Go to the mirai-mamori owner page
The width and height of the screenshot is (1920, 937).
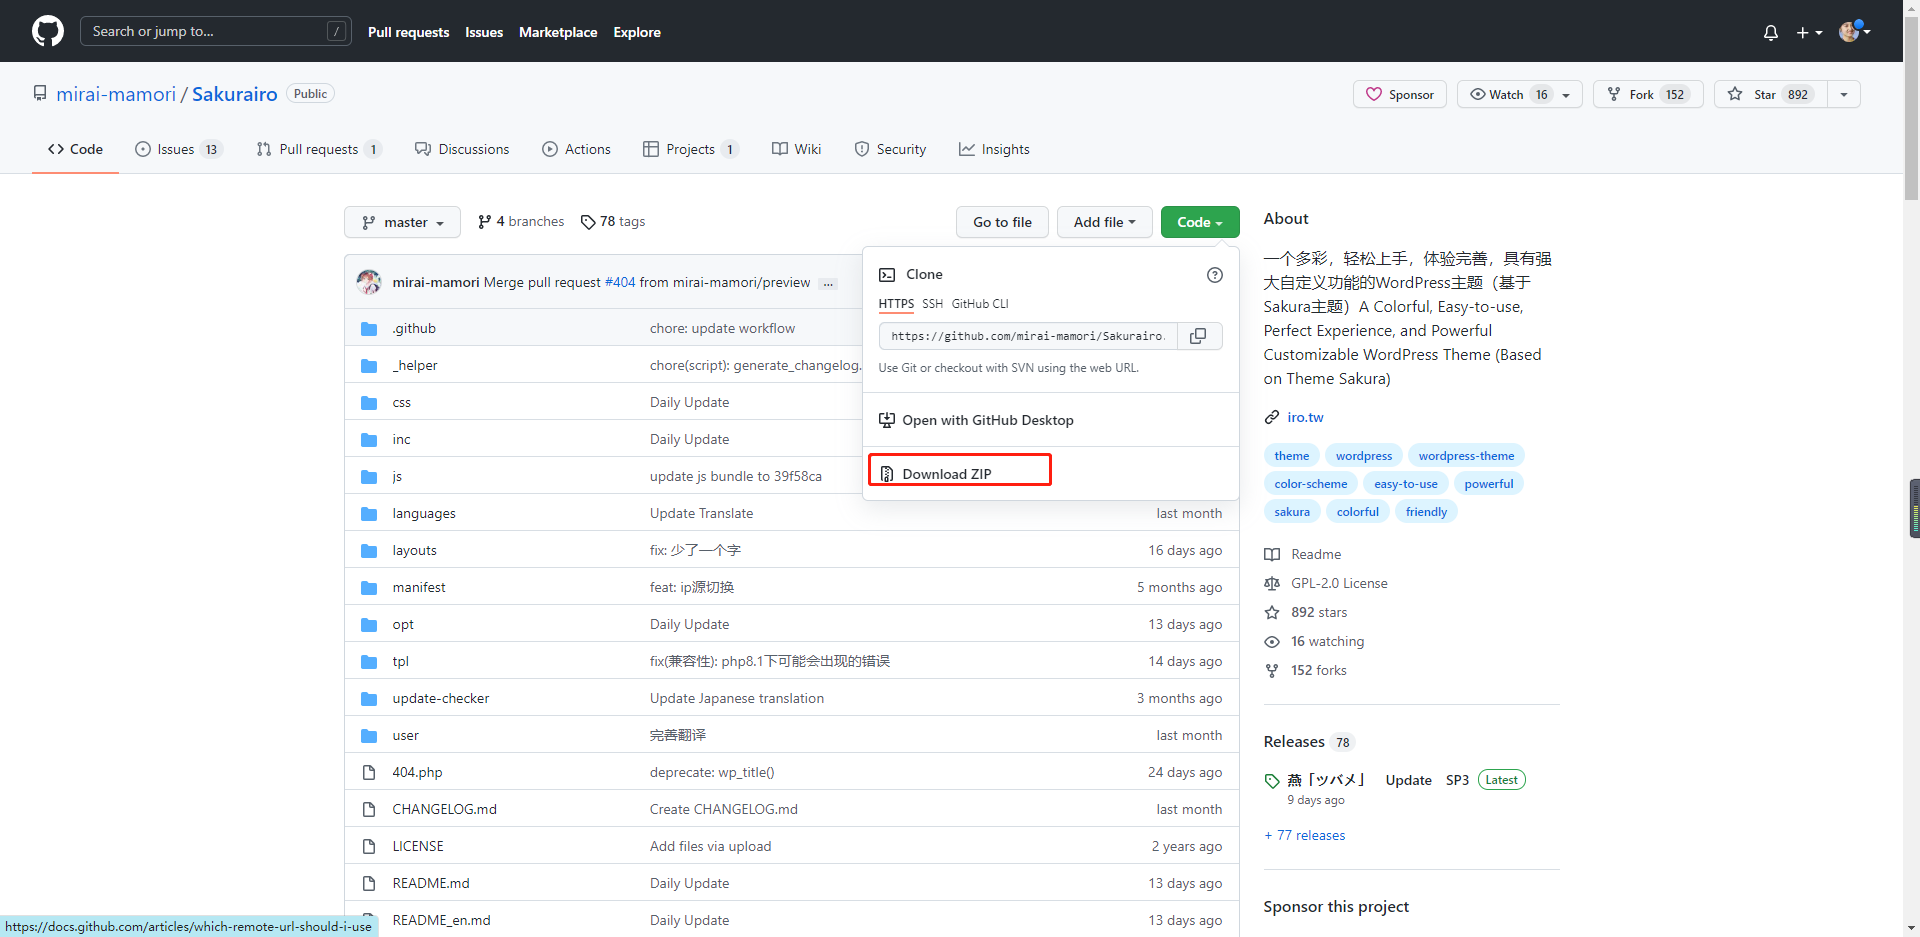(x=116, y=94)
